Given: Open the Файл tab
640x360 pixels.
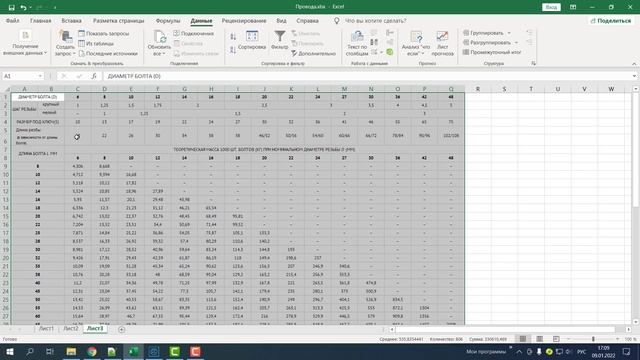Looking at the screenshot, I should 13,20.
